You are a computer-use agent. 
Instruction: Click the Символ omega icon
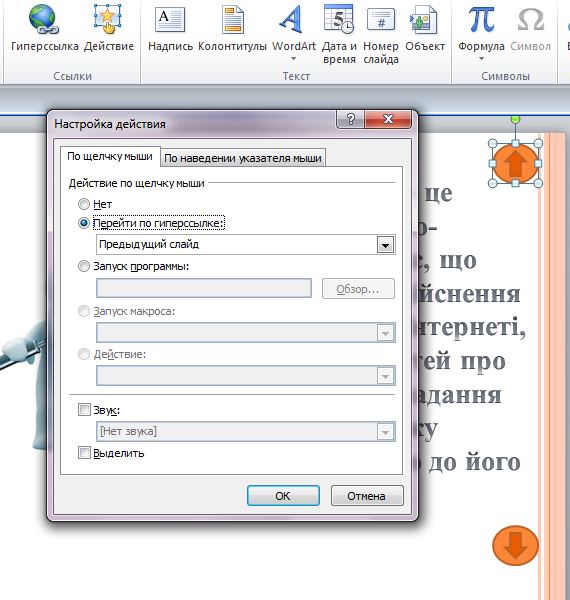(531, 19)
